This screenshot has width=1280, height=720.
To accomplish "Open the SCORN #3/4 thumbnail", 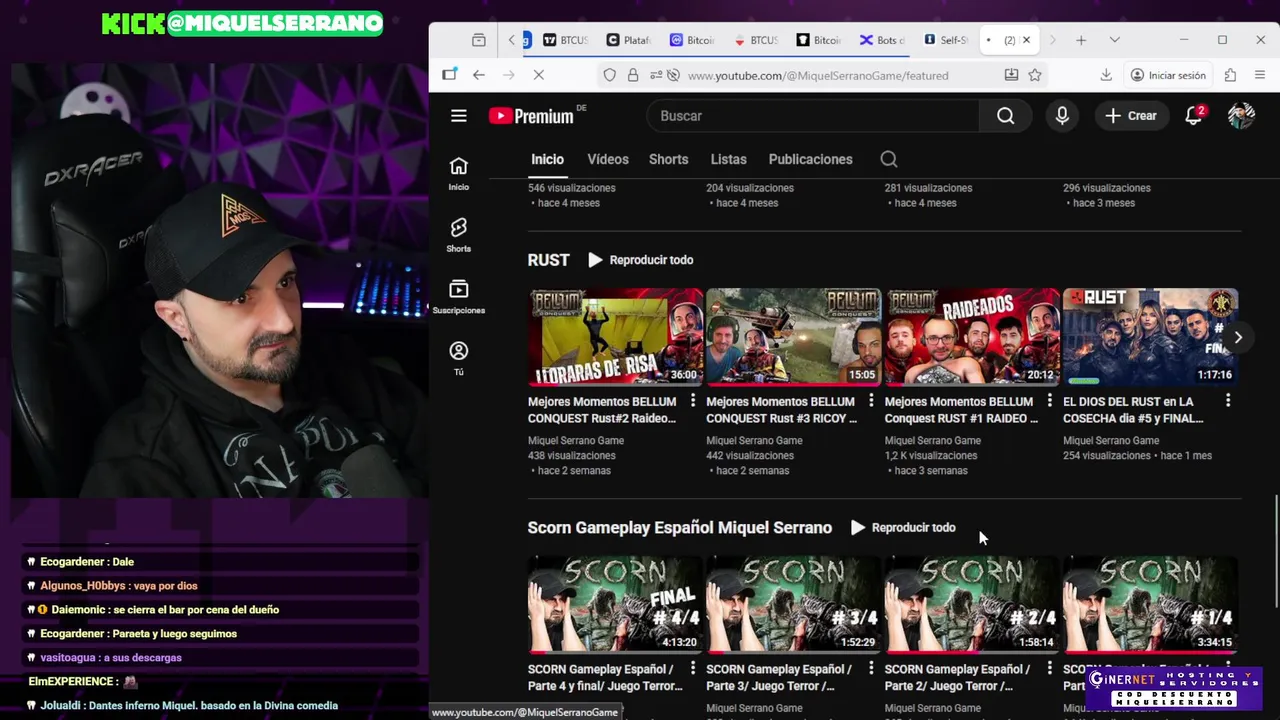I will coord(794,604).
